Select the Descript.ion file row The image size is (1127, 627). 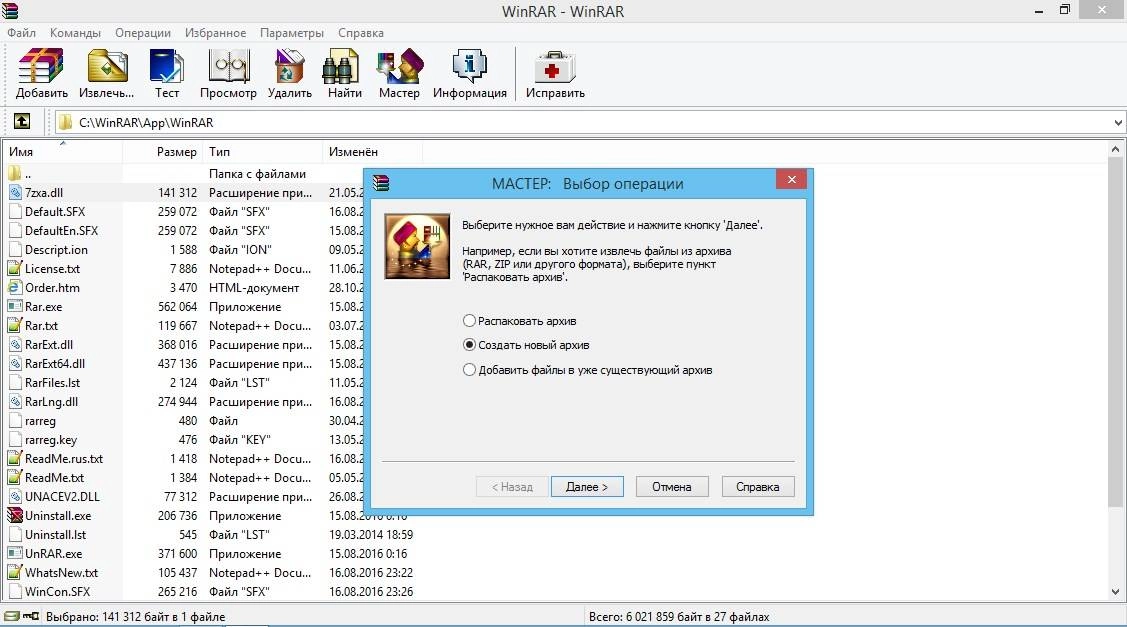click(185, 250)
